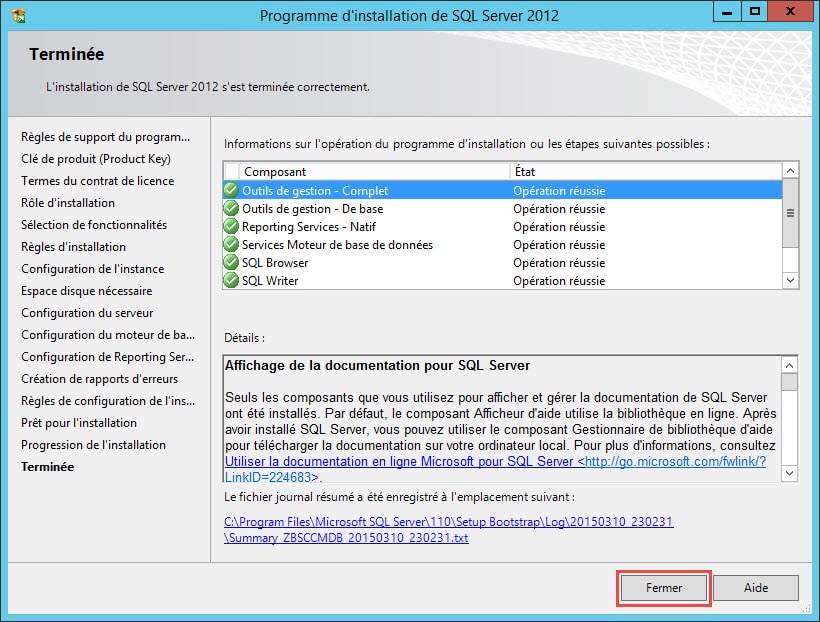The height and width of the screenshot is (622, 820).
Task: Click step 'Création de rapports d'erreurs'
Action: (99, 379)
